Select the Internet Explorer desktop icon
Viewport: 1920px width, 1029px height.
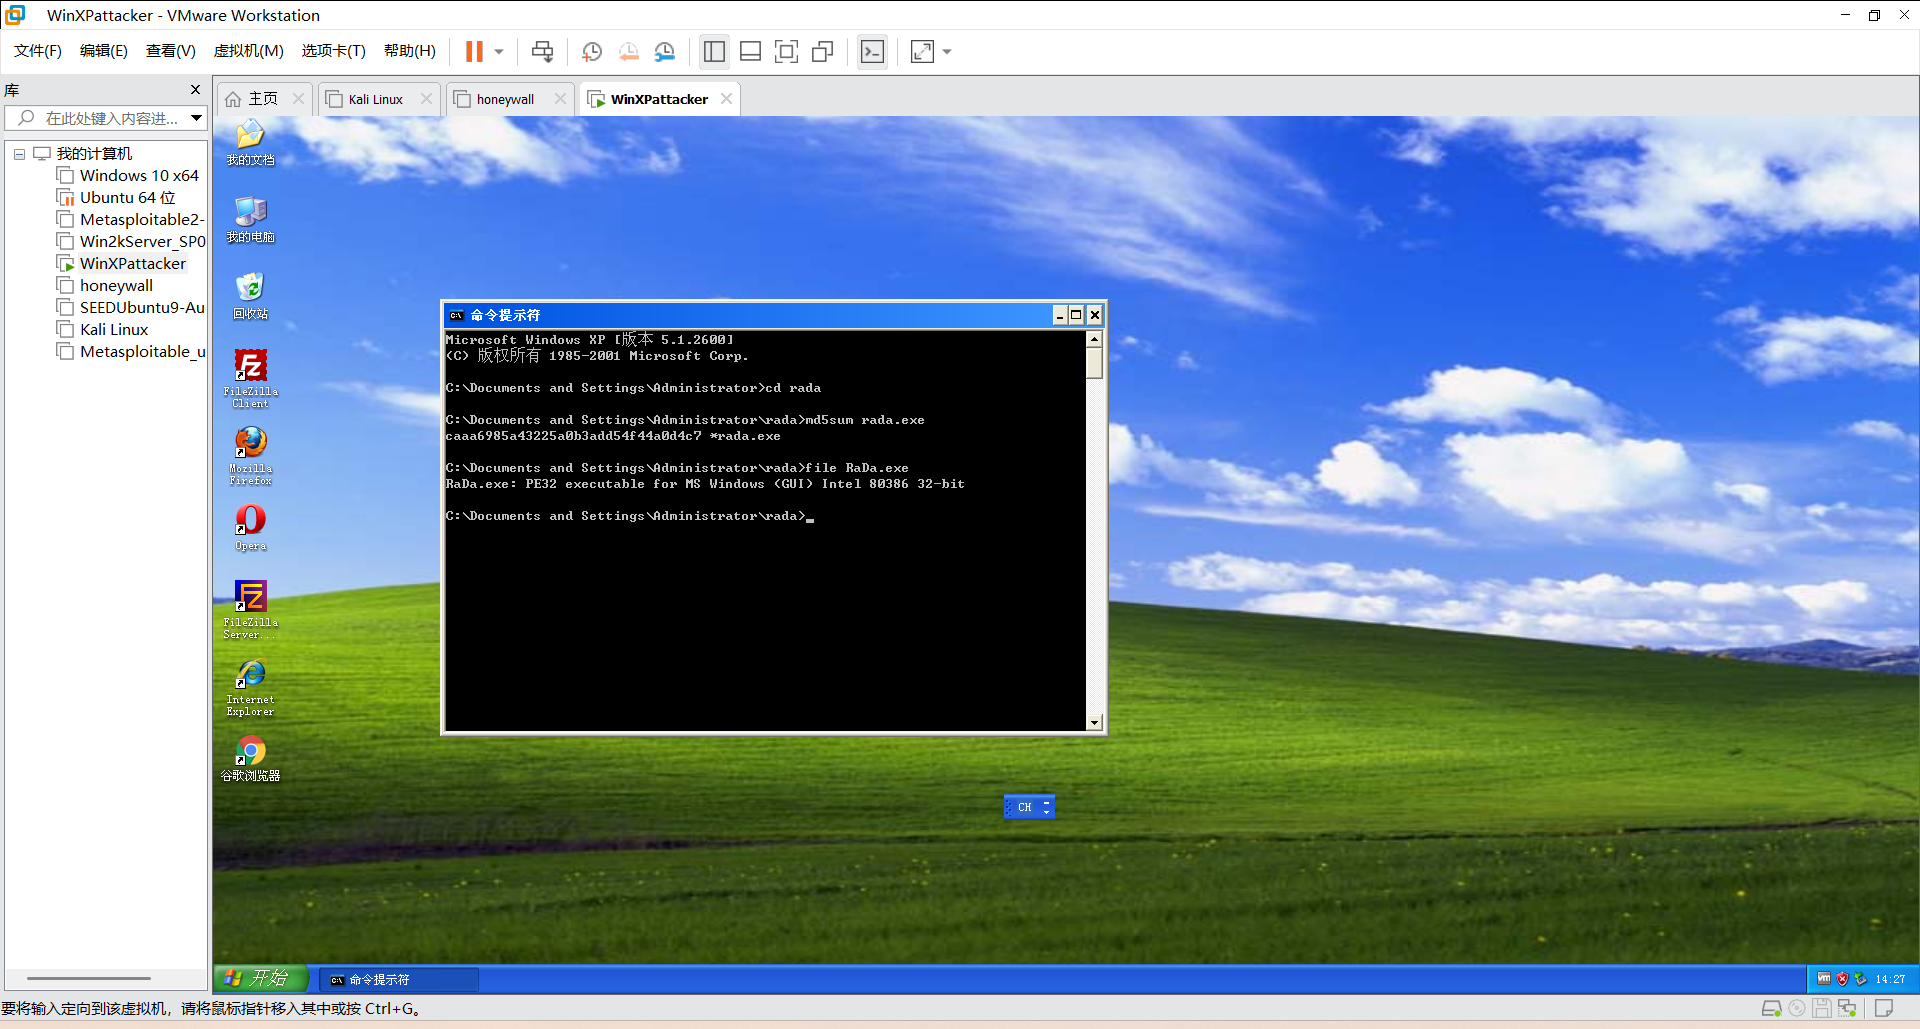point(250,687)
